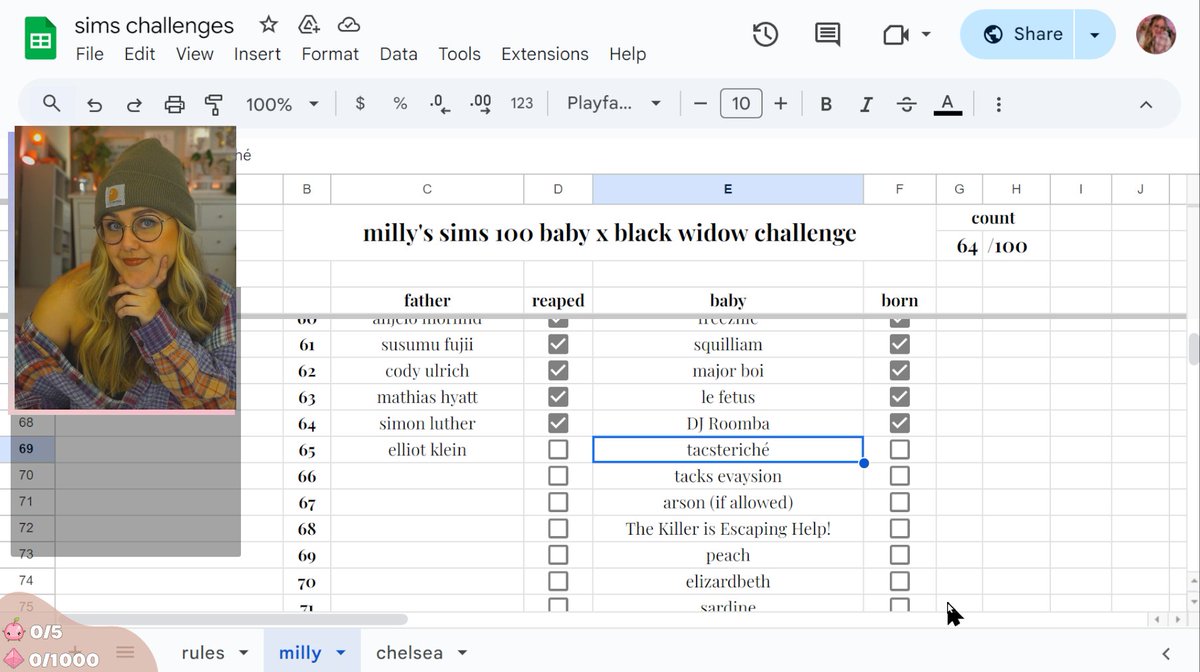The height and width of the screenshot is (672, 1200).
Task: Format cell as percent
Action: [400, 103]
